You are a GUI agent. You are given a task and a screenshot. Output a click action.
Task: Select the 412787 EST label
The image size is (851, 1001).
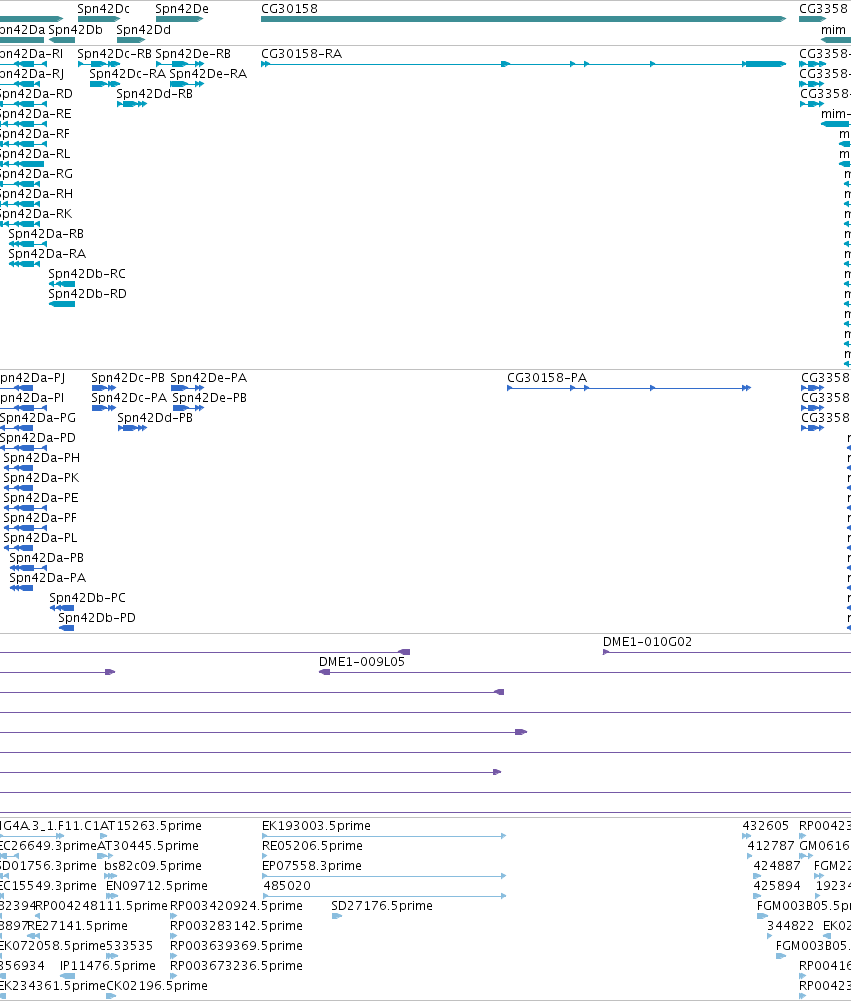pyautogui.click(x=771, y=846)
